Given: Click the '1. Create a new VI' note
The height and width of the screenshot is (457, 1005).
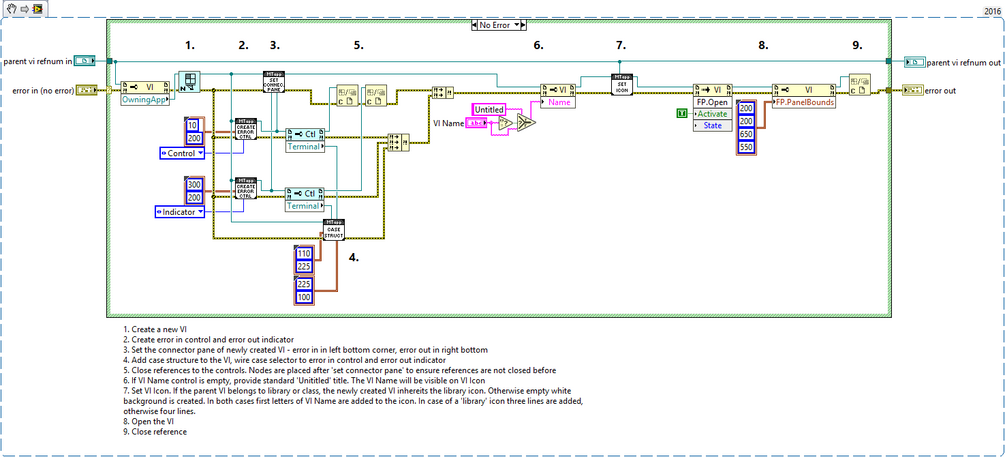Looking at the screenshot, I should tap(154, 329).
